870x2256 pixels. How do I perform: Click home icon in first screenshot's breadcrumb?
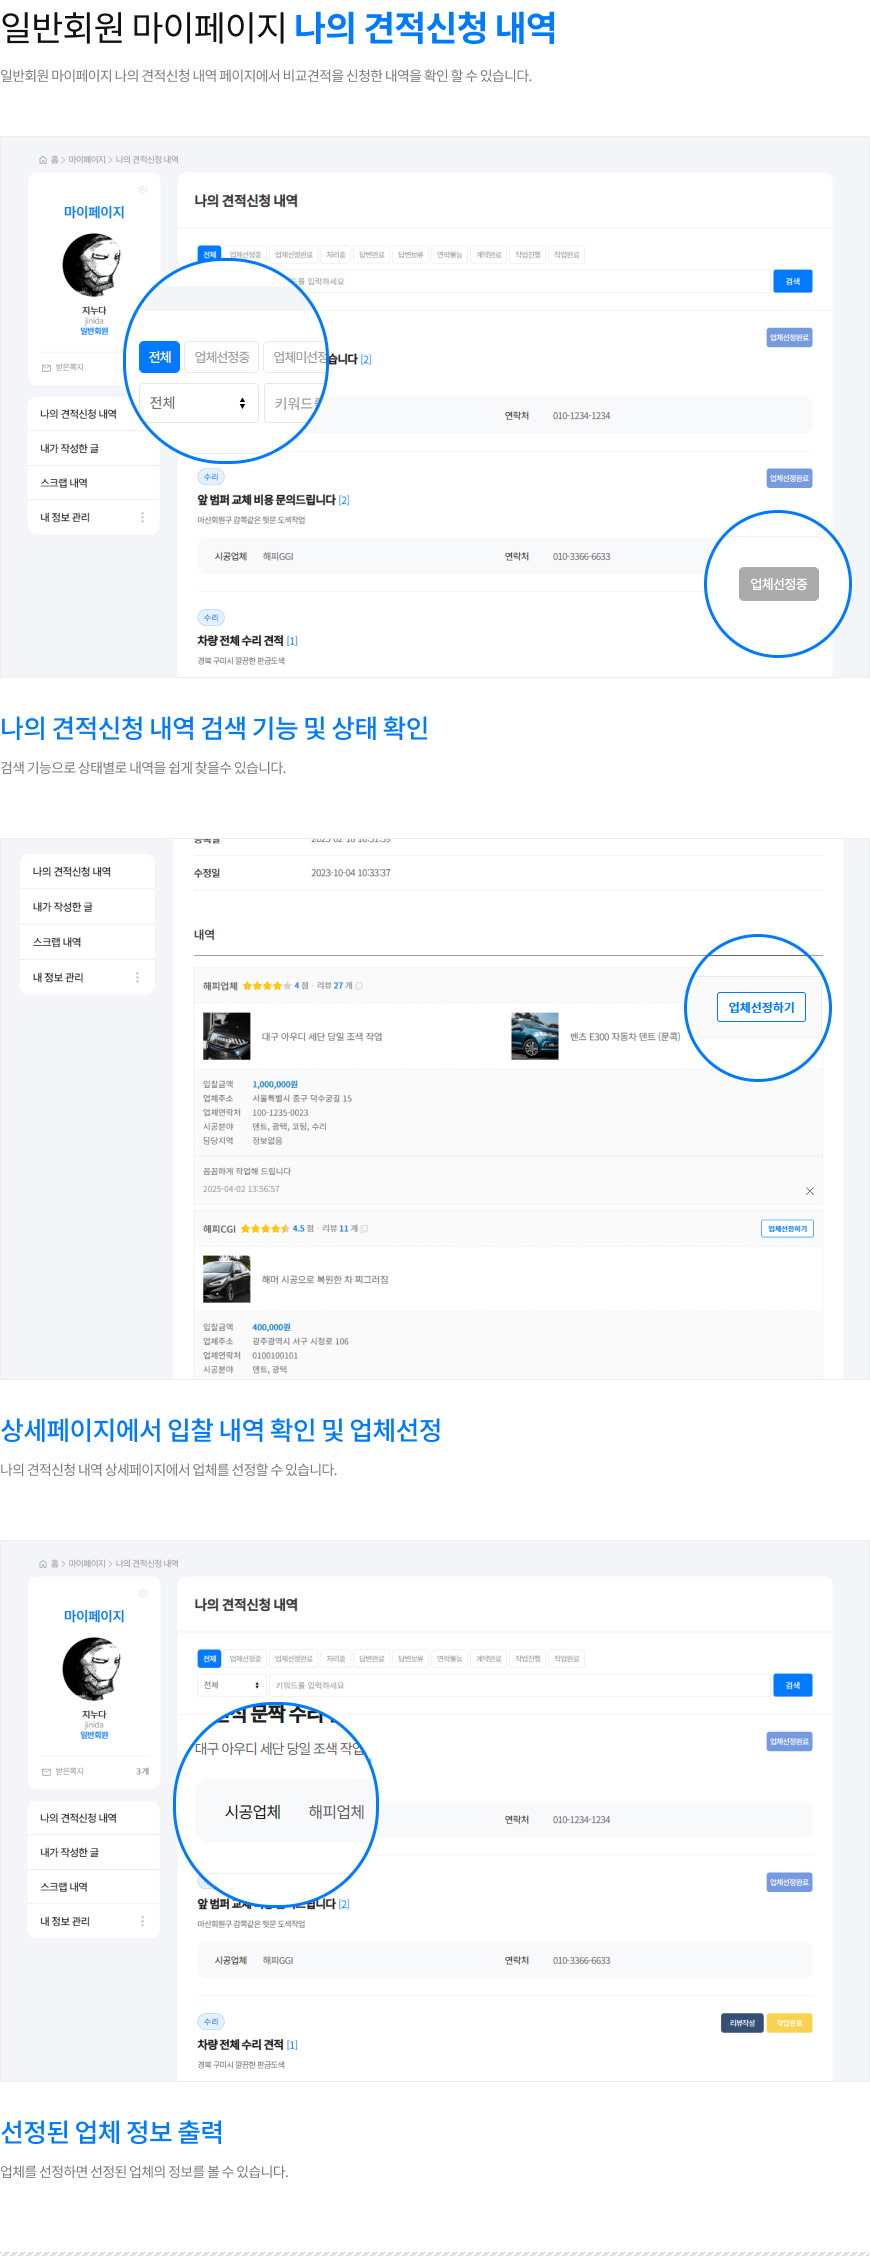coord(43,160)
